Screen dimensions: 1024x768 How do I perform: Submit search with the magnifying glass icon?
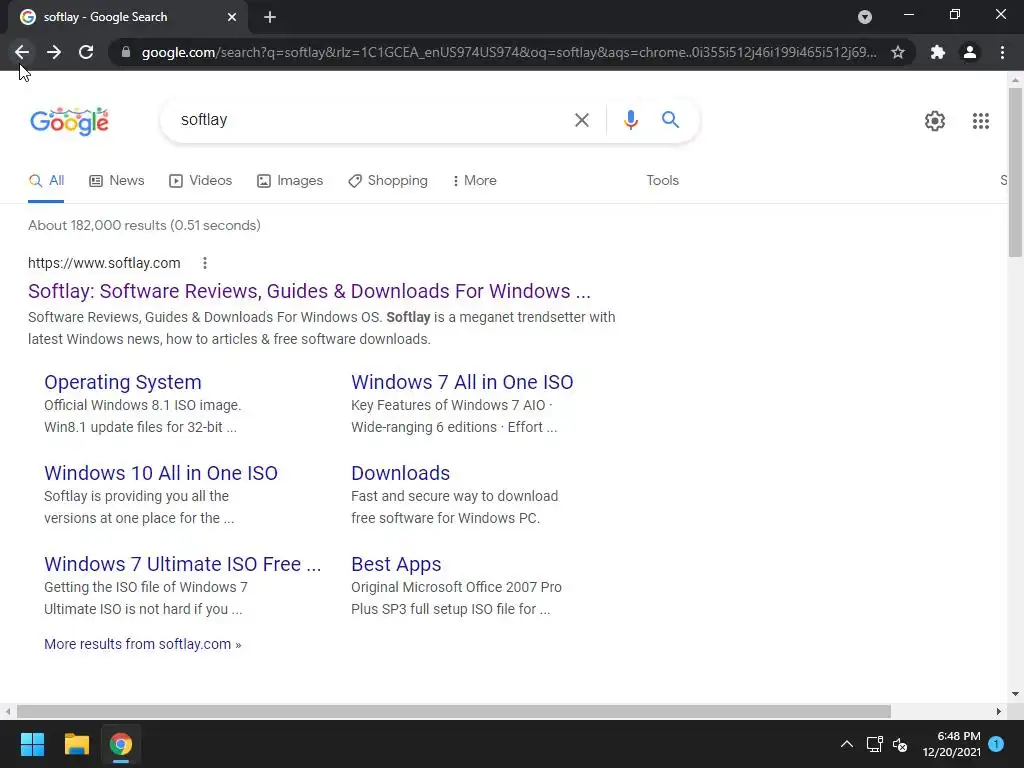pos(670,120)
